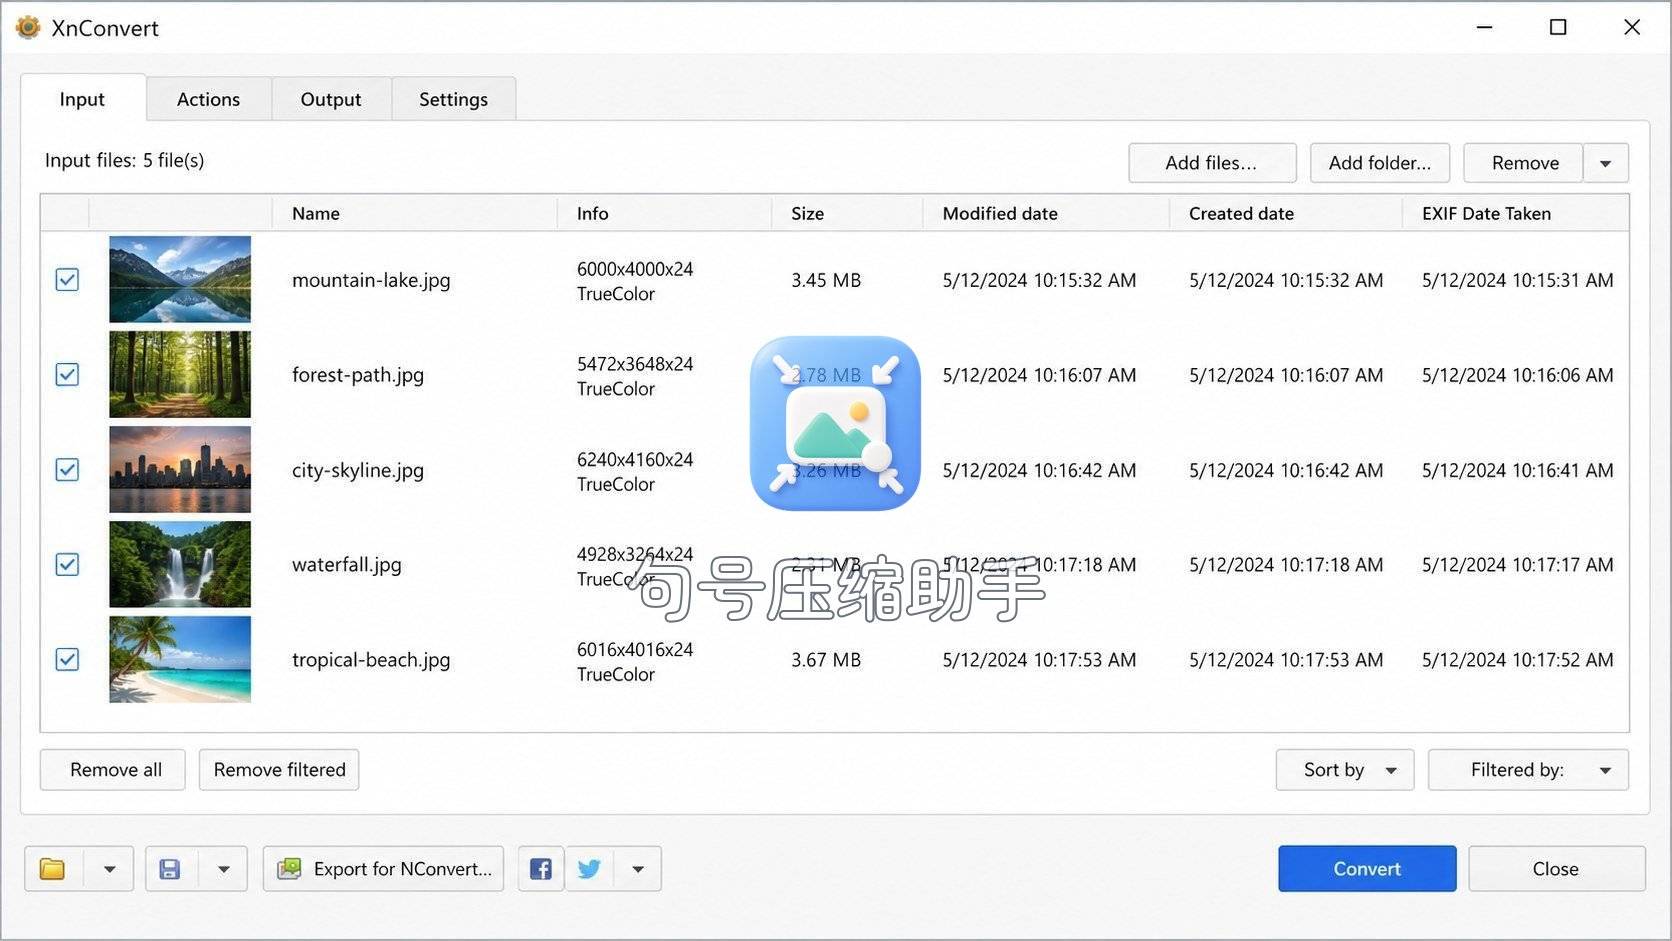Share via the Facebook icon
The image size is (1672, 941).
point(541,869)
